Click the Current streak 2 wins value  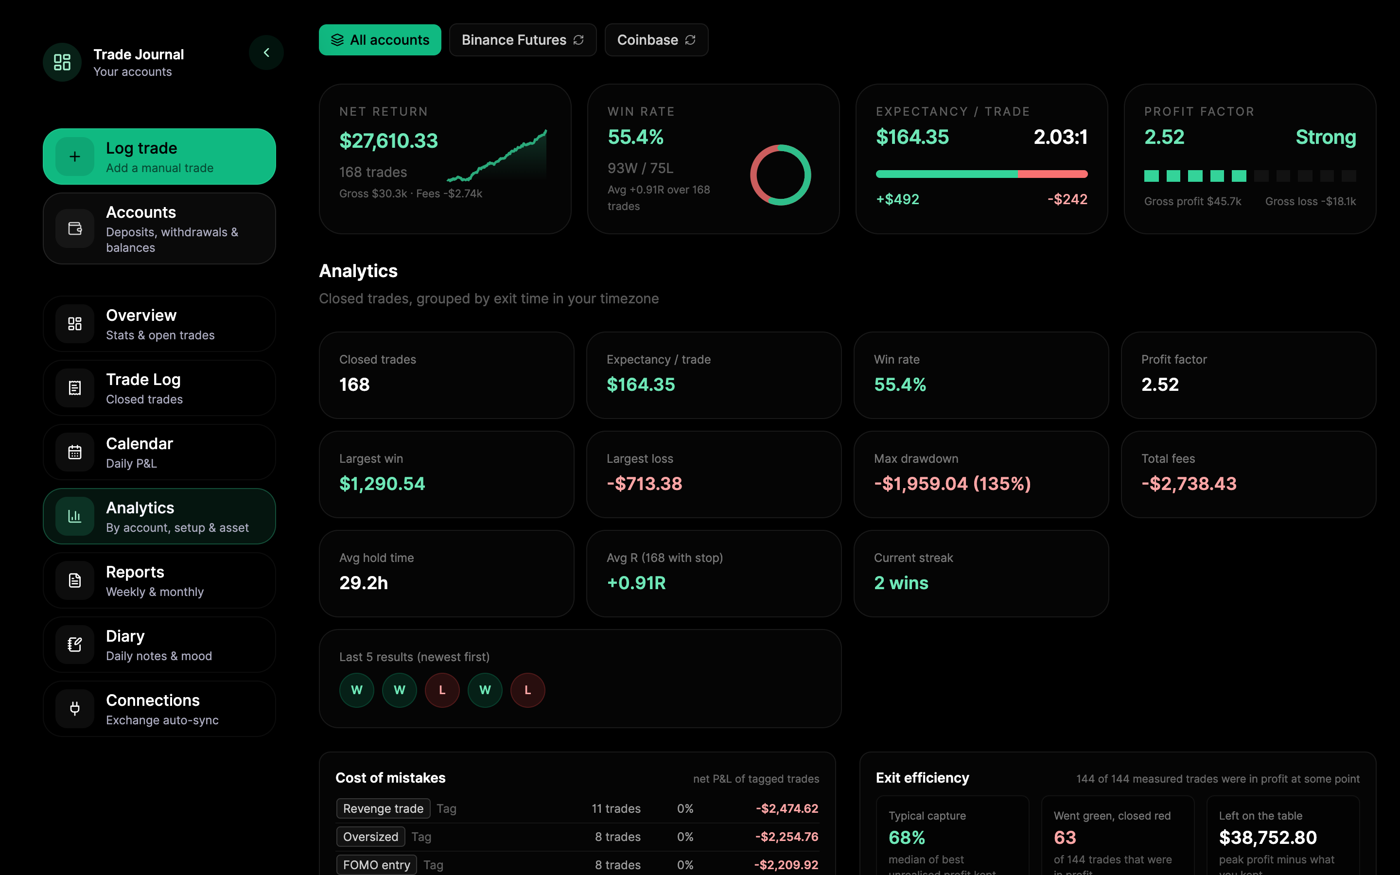tap(901, 583)
